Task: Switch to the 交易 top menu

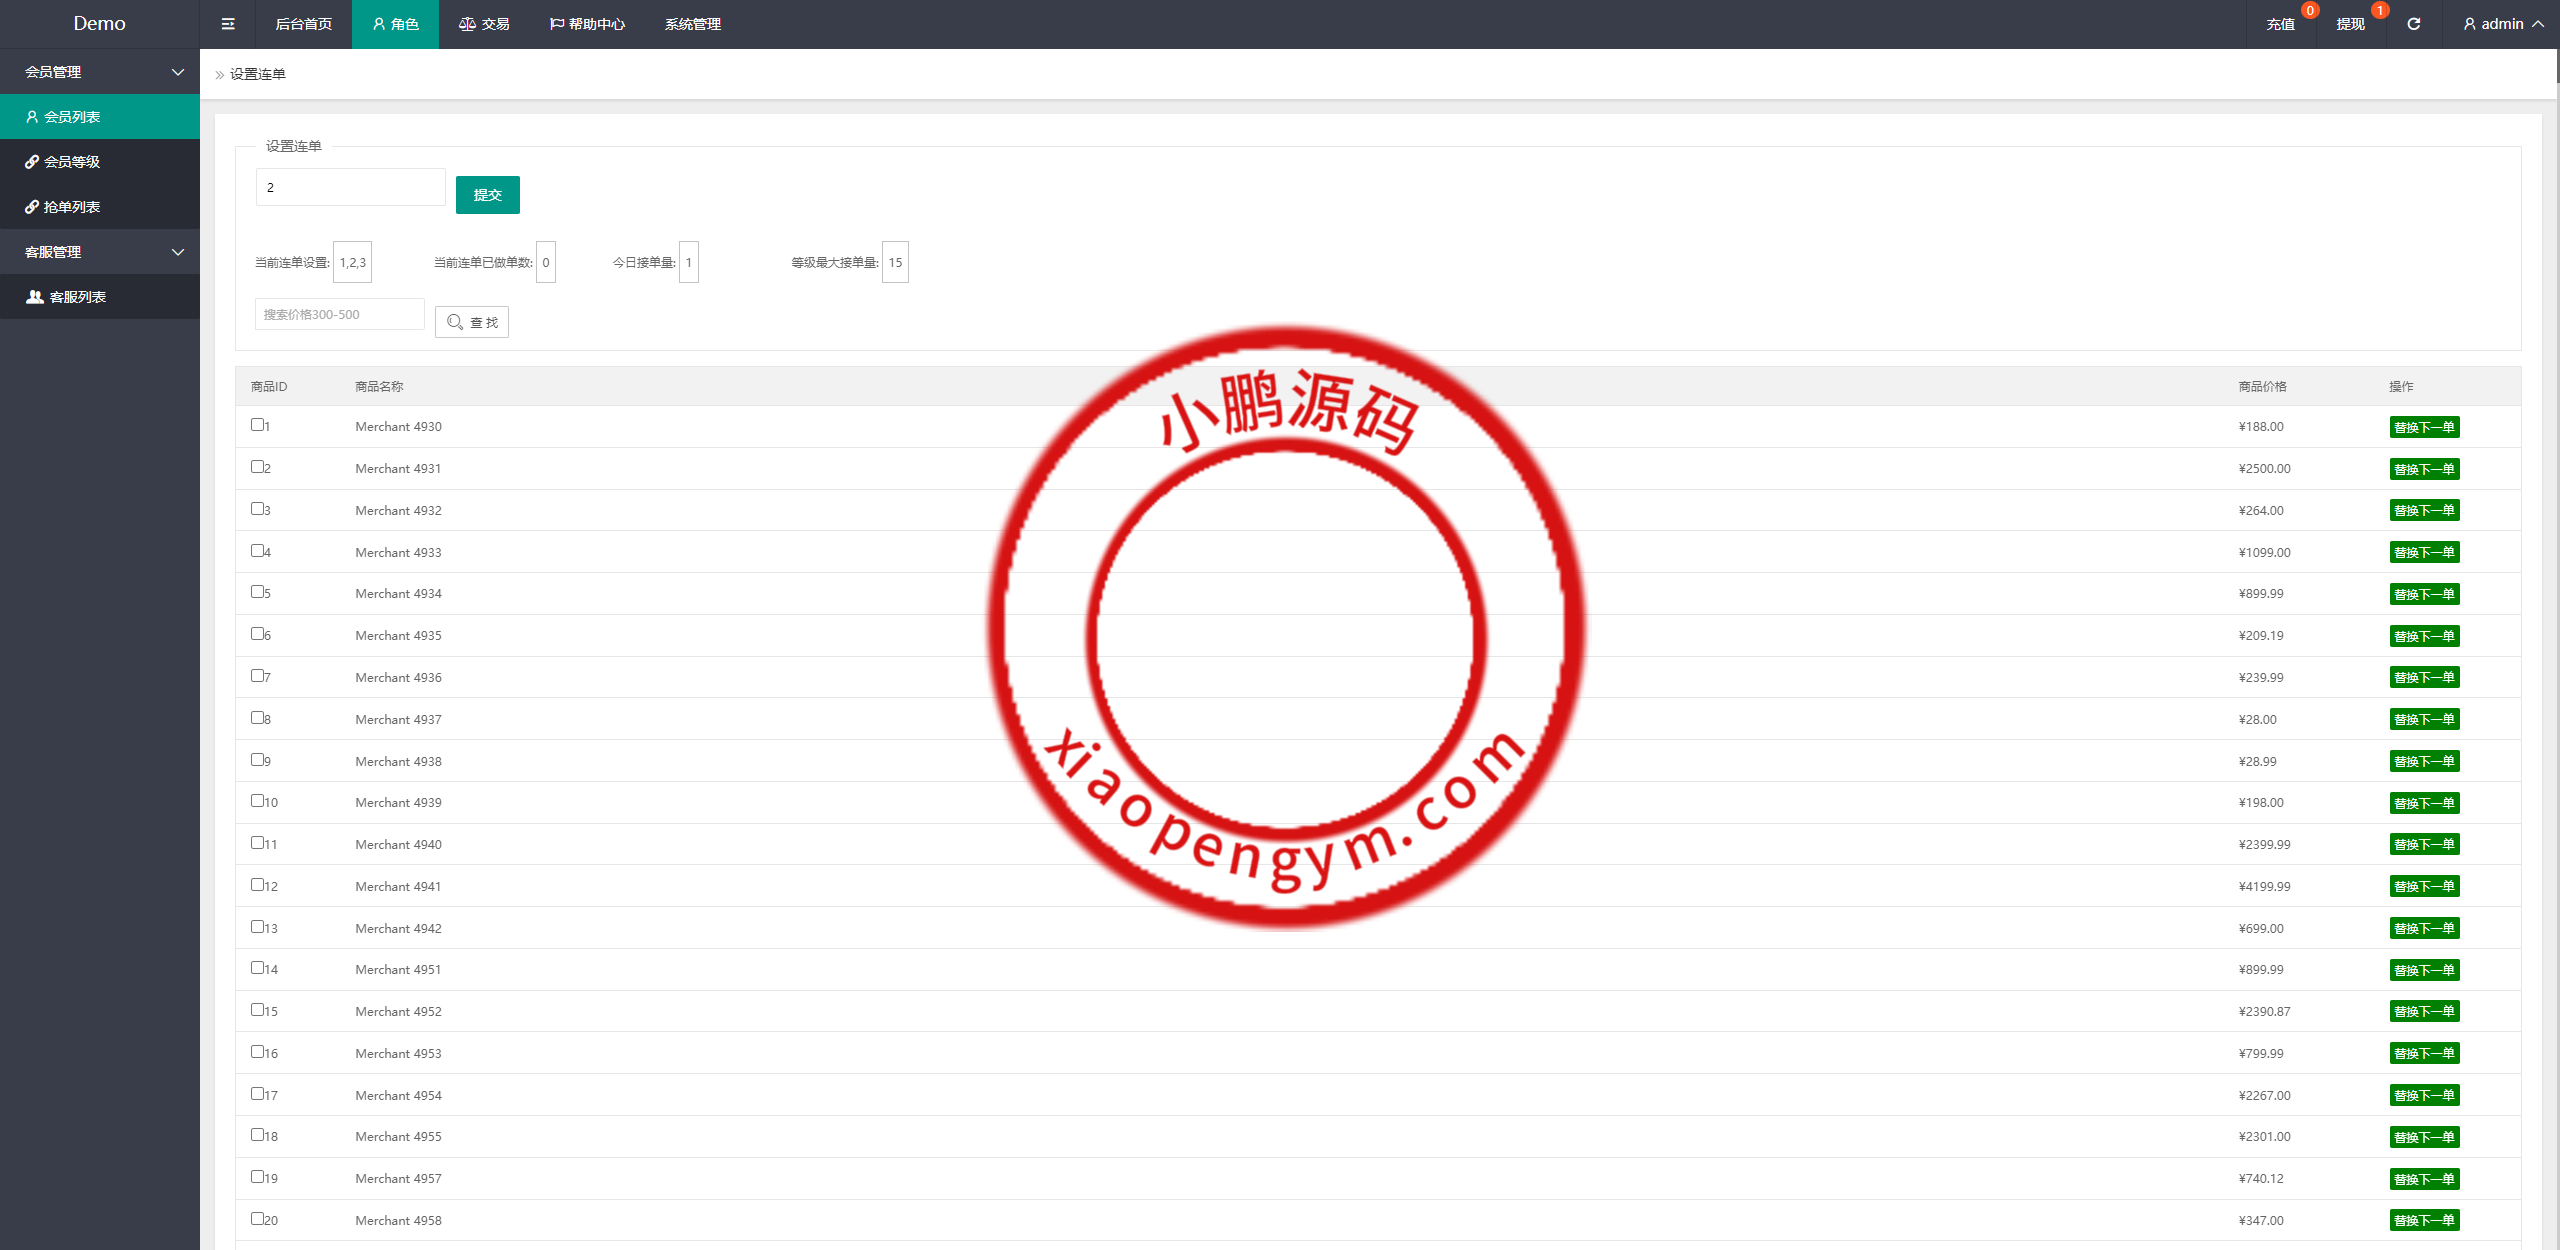Action: (484, 24)
